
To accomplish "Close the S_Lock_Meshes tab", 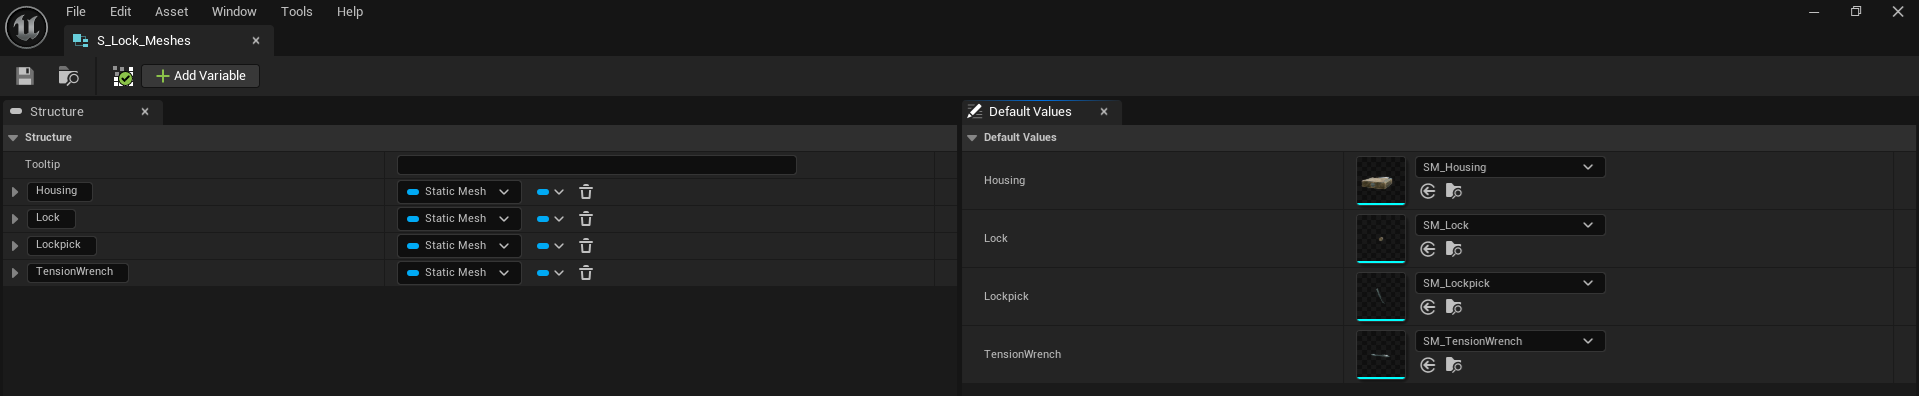I will coord(256,41).
